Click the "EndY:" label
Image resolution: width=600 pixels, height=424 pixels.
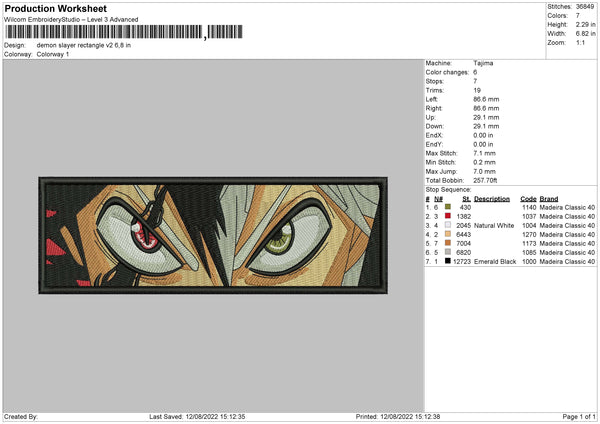[434, 144]
